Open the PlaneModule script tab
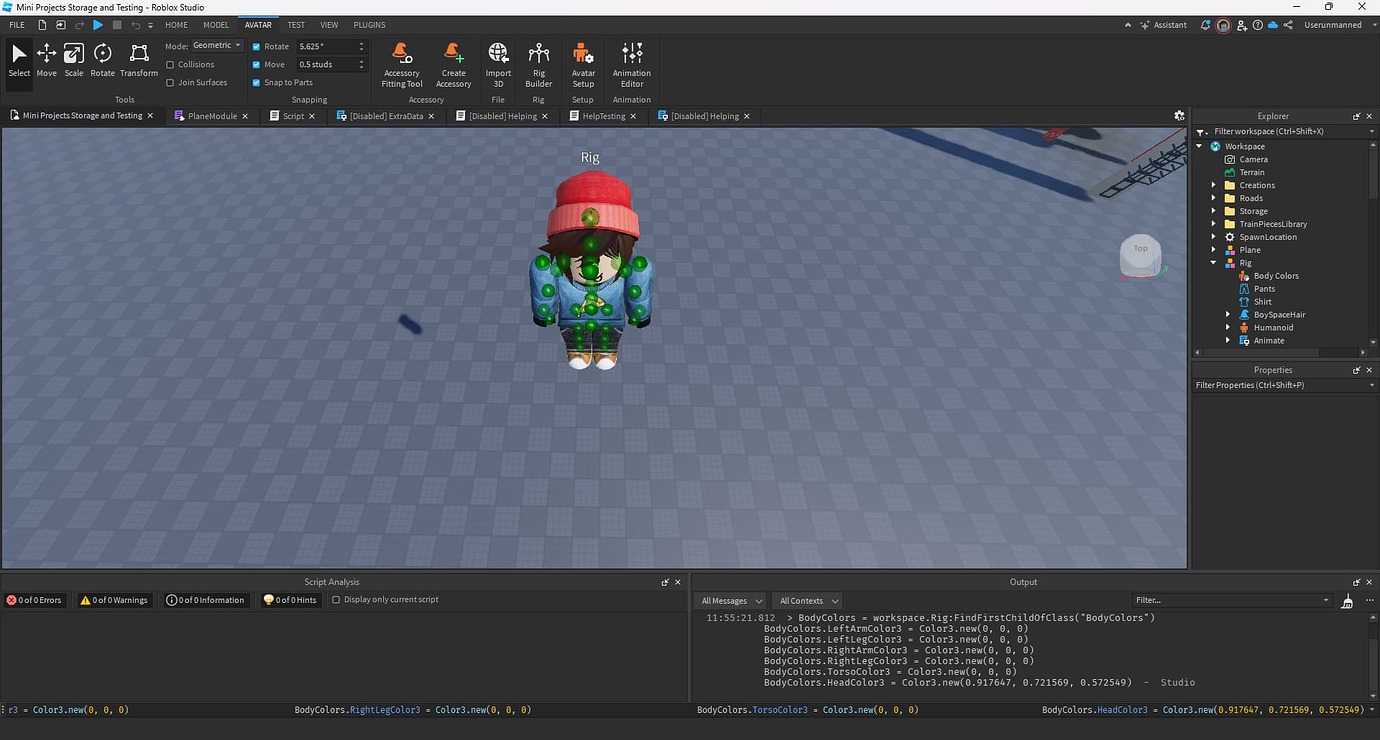Viewport: 1380px width, 740px height. (212, 116)
